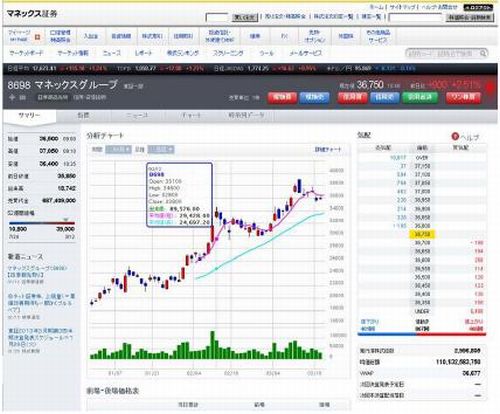This screenshot has height=414, width=500.
Task: Open 株式ランキング
Action: coord(183,53)
